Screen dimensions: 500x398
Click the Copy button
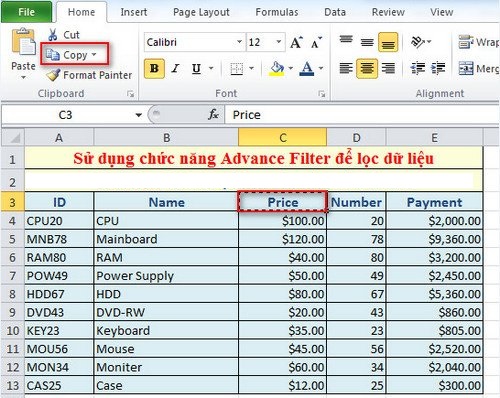75,55
